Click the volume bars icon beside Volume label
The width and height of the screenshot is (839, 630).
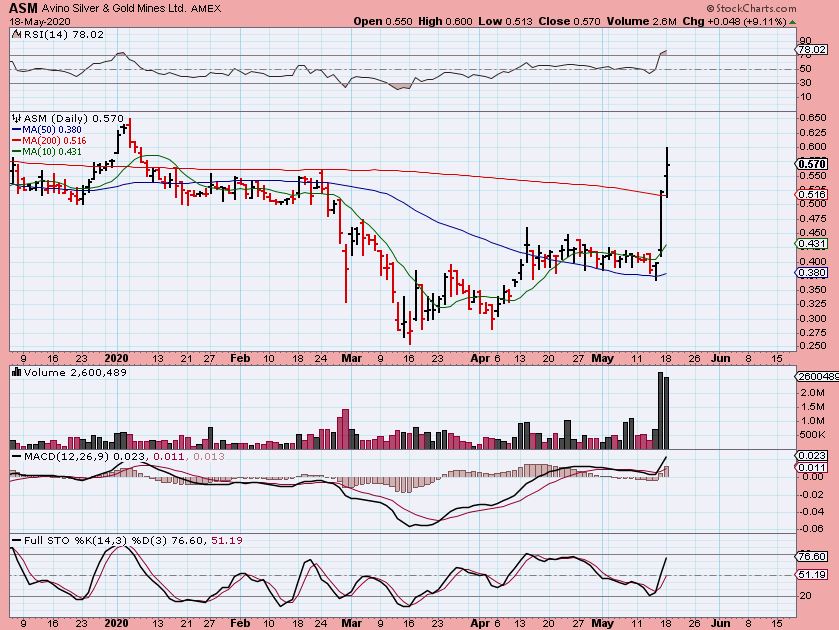pyautogui.click(x=17, y=372)
